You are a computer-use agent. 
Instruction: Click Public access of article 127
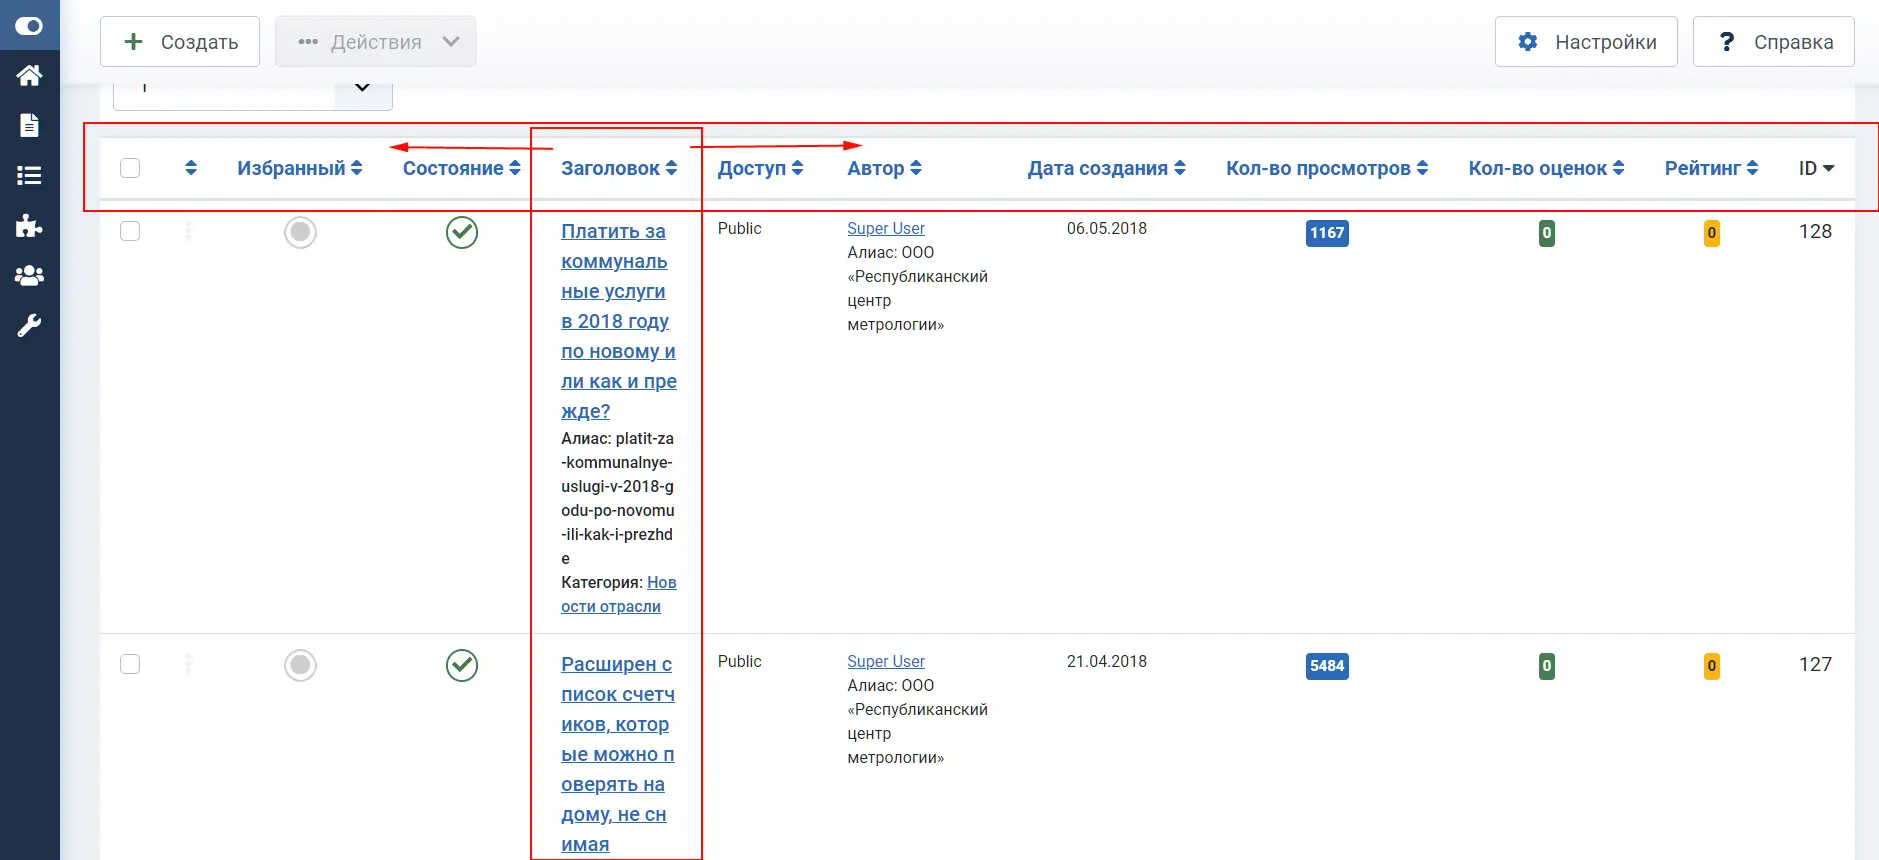point(740,661)
